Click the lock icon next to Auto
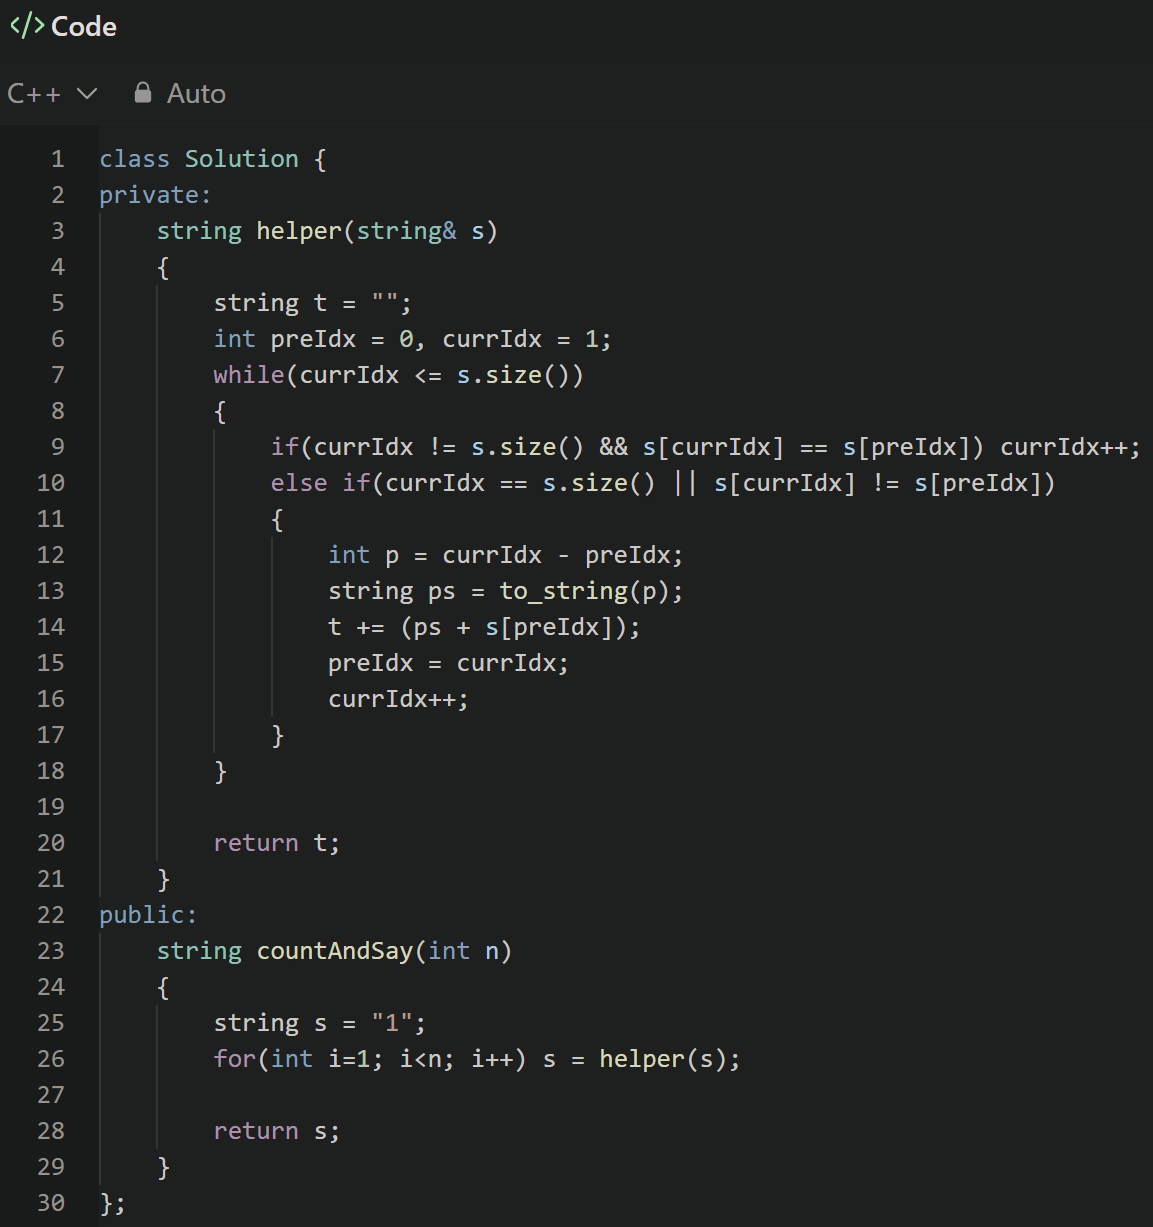The height and width of the screenshot is (1227, 1153). coord(143,93)
